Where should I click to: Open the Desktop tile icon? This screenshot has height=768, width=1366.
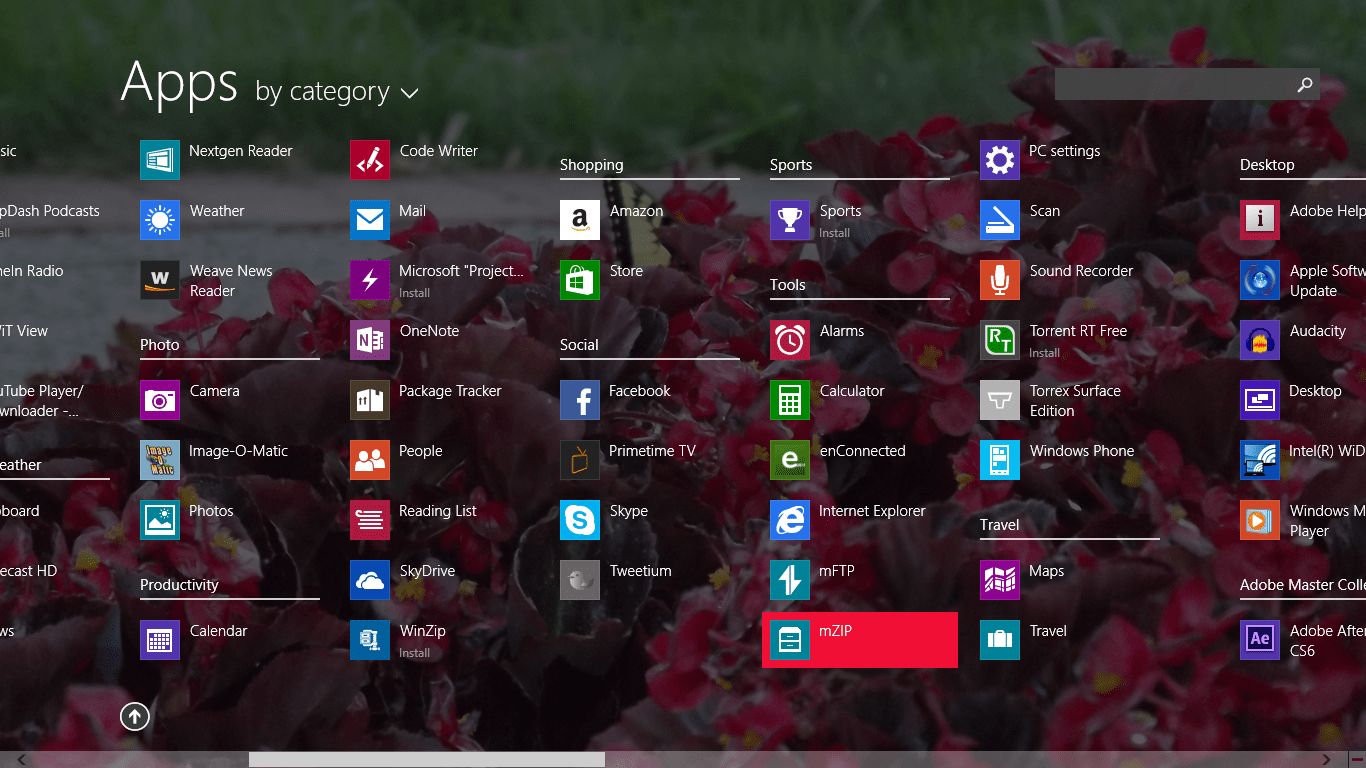pos(1260,400)
